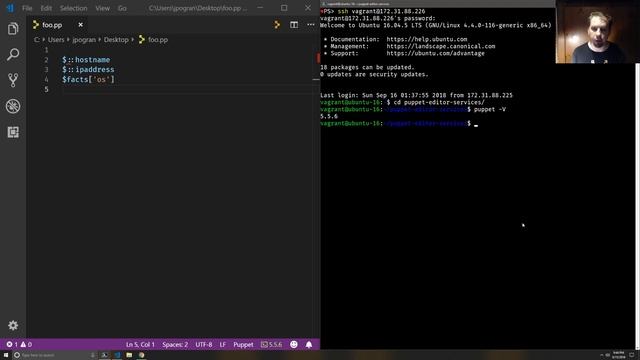The image size is (640, 360).
Task: Close the foo.pp tab
Action: pyautogui.click(x=80, y=25)
